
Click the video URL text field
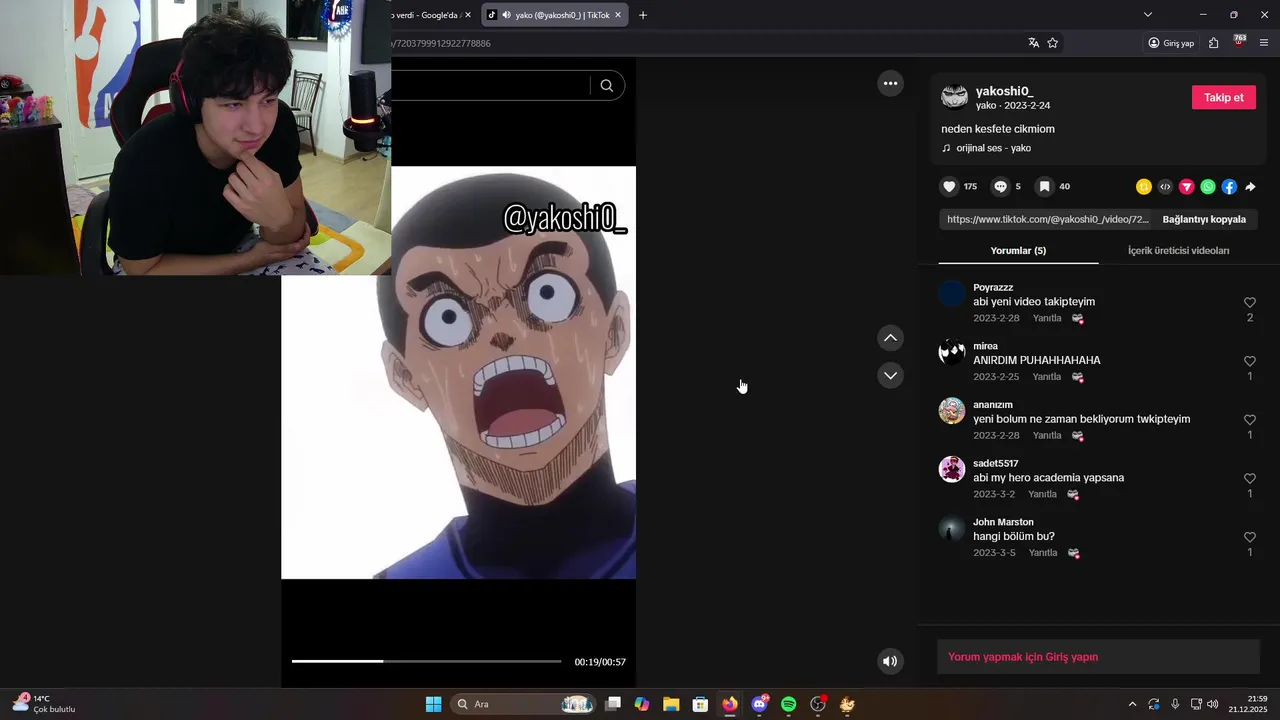(1047, 219)
